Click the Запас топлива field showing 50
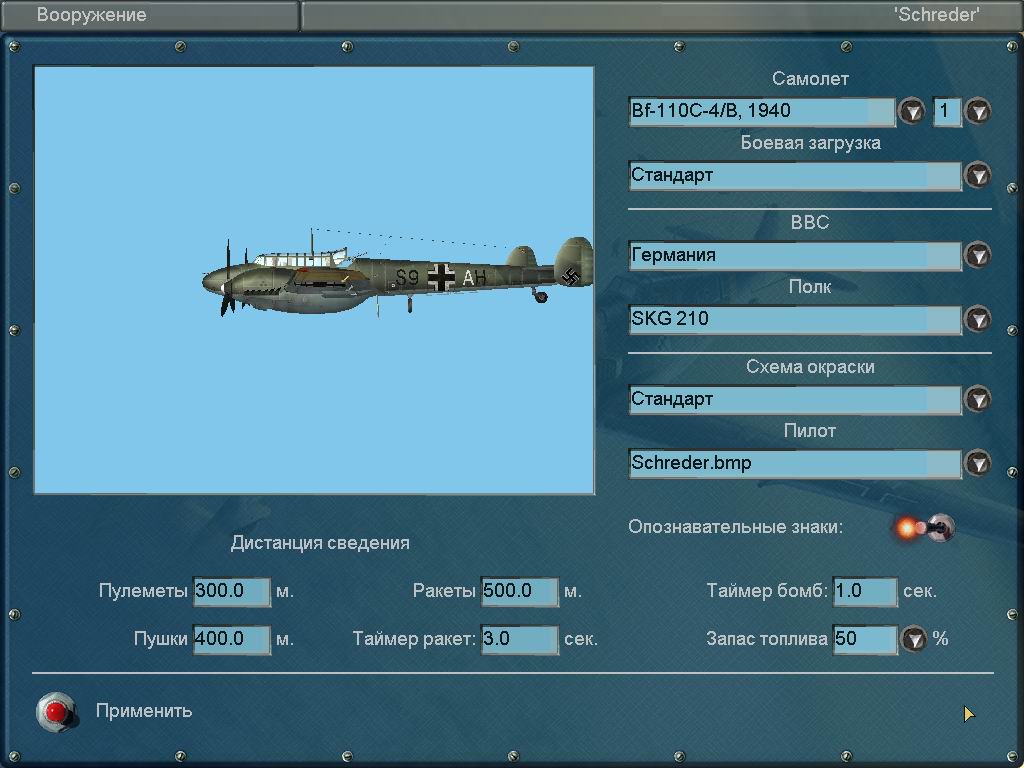This screenshot has height=768, width=1024. pos(865,639)
